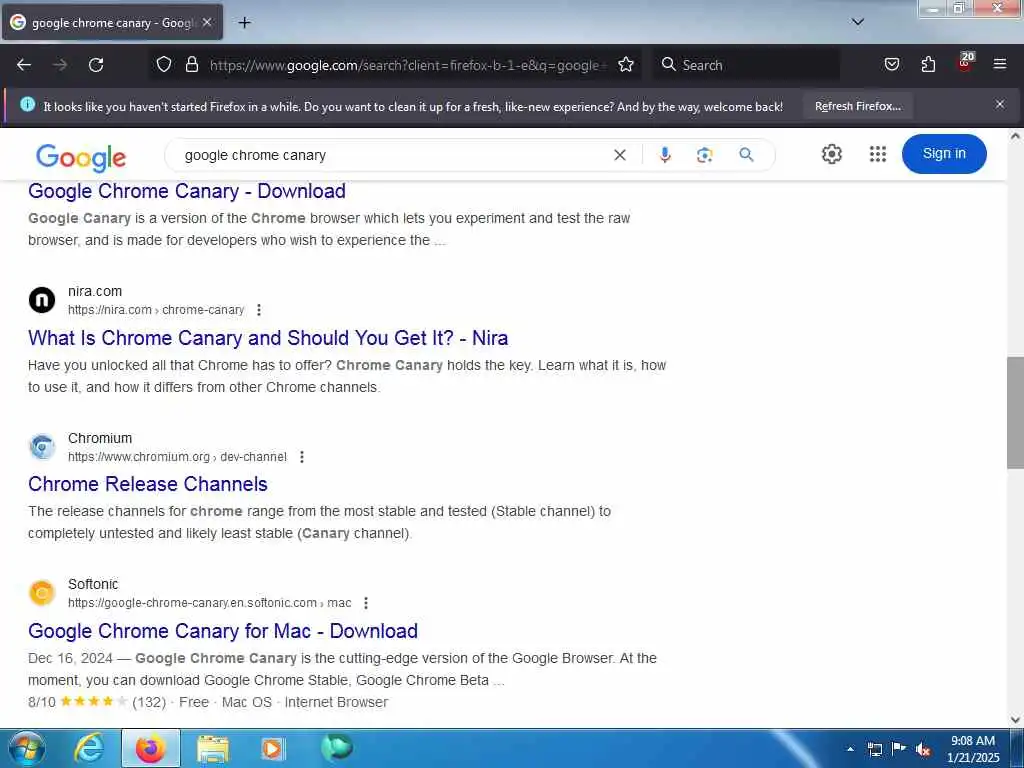Go back with the browser back arrow
This screenshot has width=1024, height=768.
[x=24, y=65]
